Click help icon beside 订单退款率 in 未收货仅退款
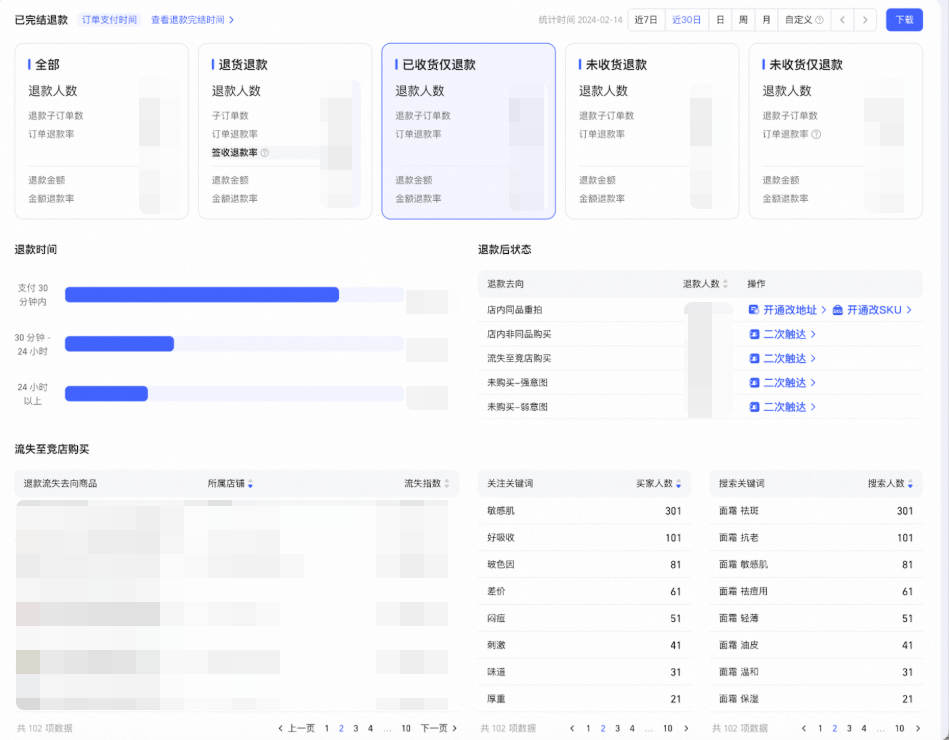 [816, 134]
